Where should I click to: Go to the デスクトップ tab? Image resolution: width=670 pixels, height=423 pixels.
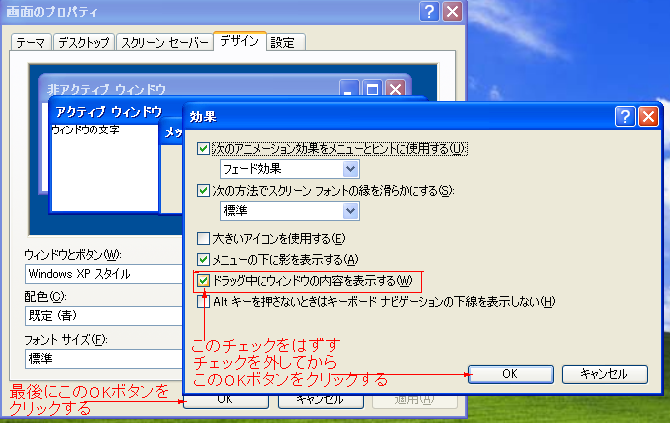(81, 43)
